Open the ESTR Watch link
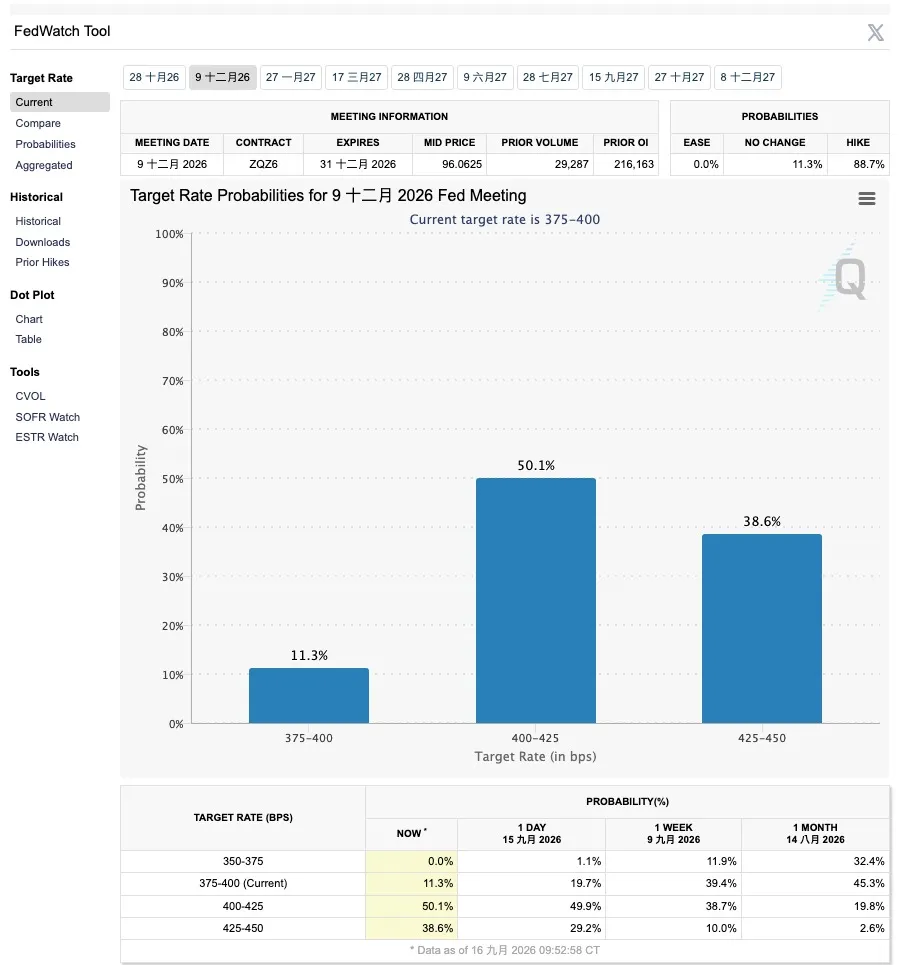Screen dimensions: 900x965 coord(47,437)
